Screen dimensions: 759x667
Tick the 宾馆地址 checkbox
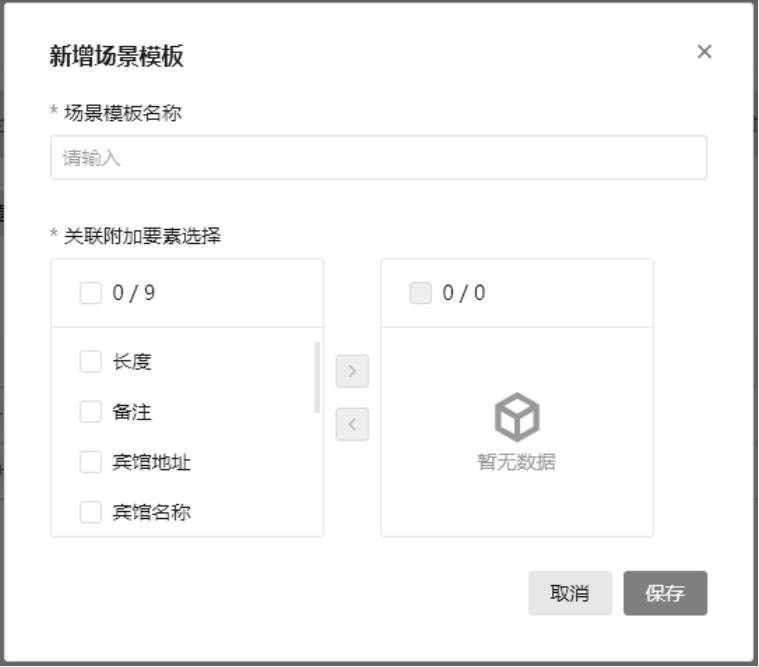tap(91, 462)
